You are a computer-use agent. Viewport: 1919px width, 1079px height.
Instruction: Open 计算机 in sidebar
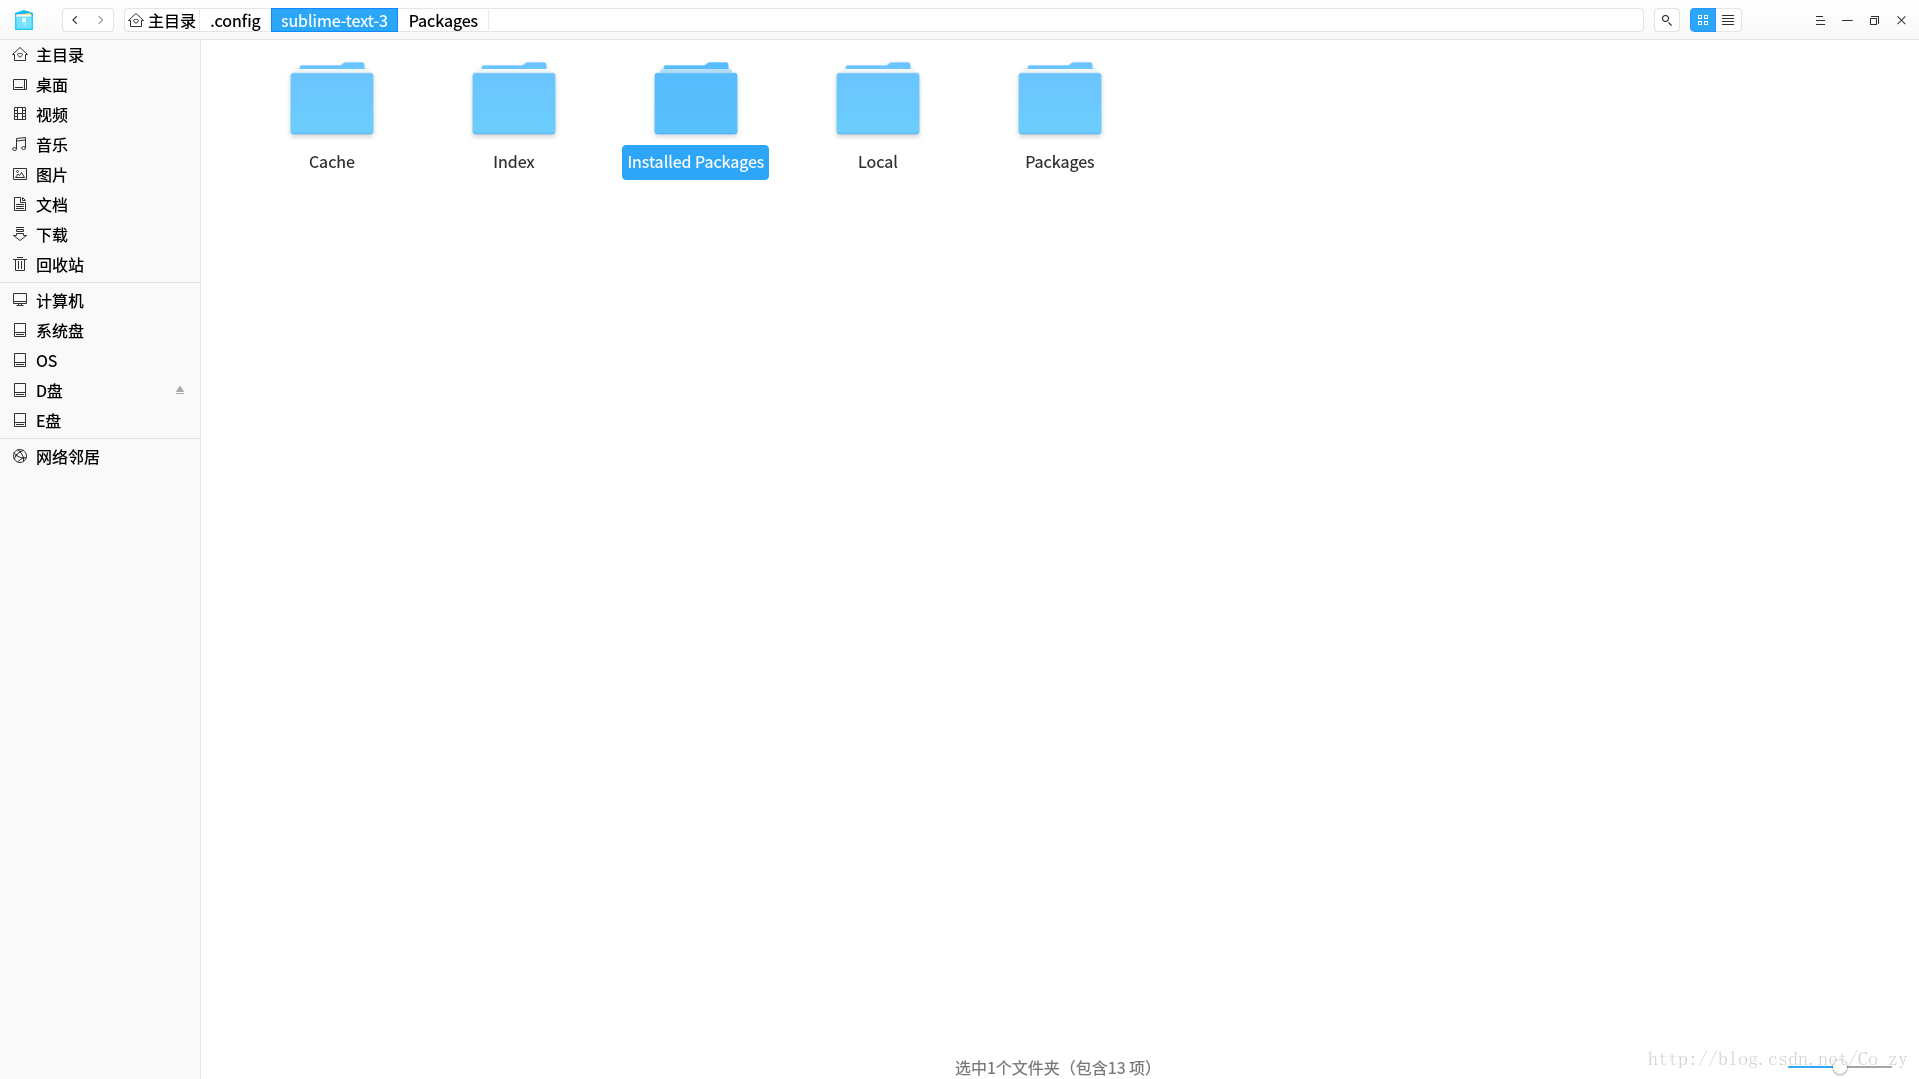(x=100, y=301)
